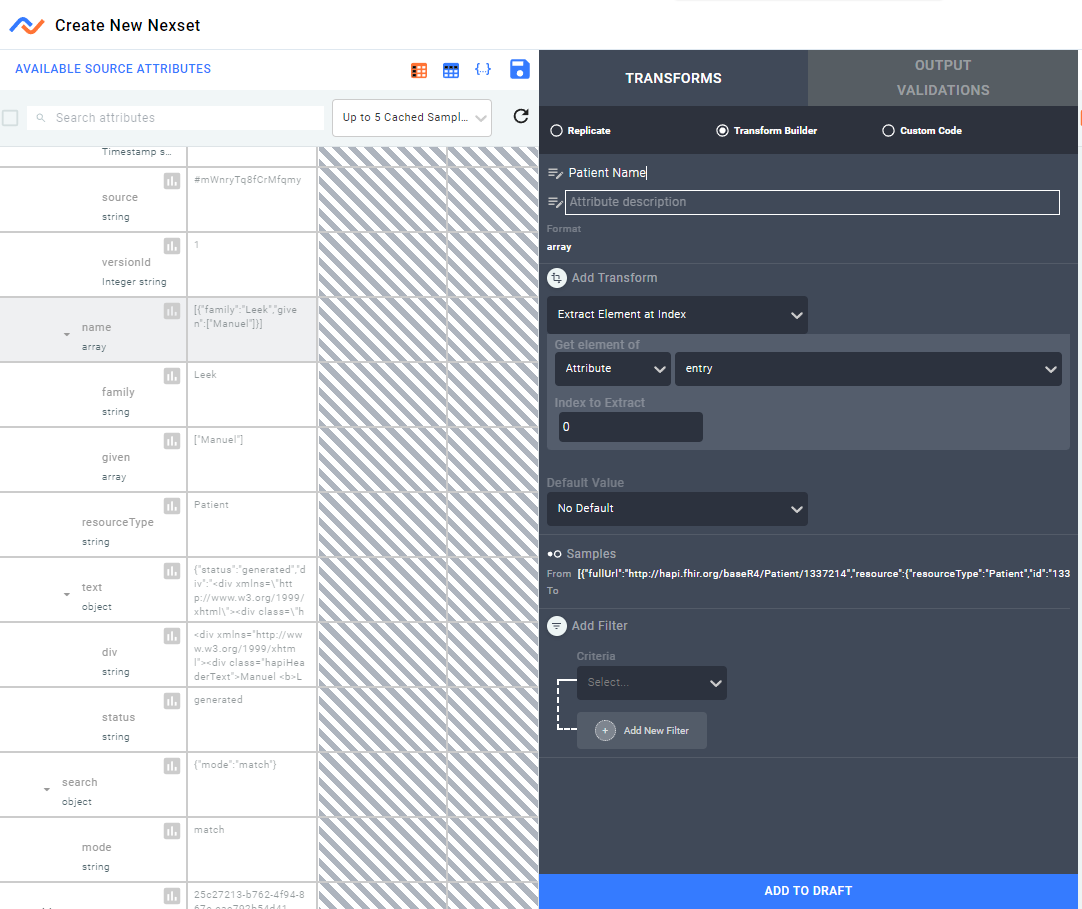Switch to the Output Validations tab
The height and width of the screenshot is (909, 1082).
[942, 78]
